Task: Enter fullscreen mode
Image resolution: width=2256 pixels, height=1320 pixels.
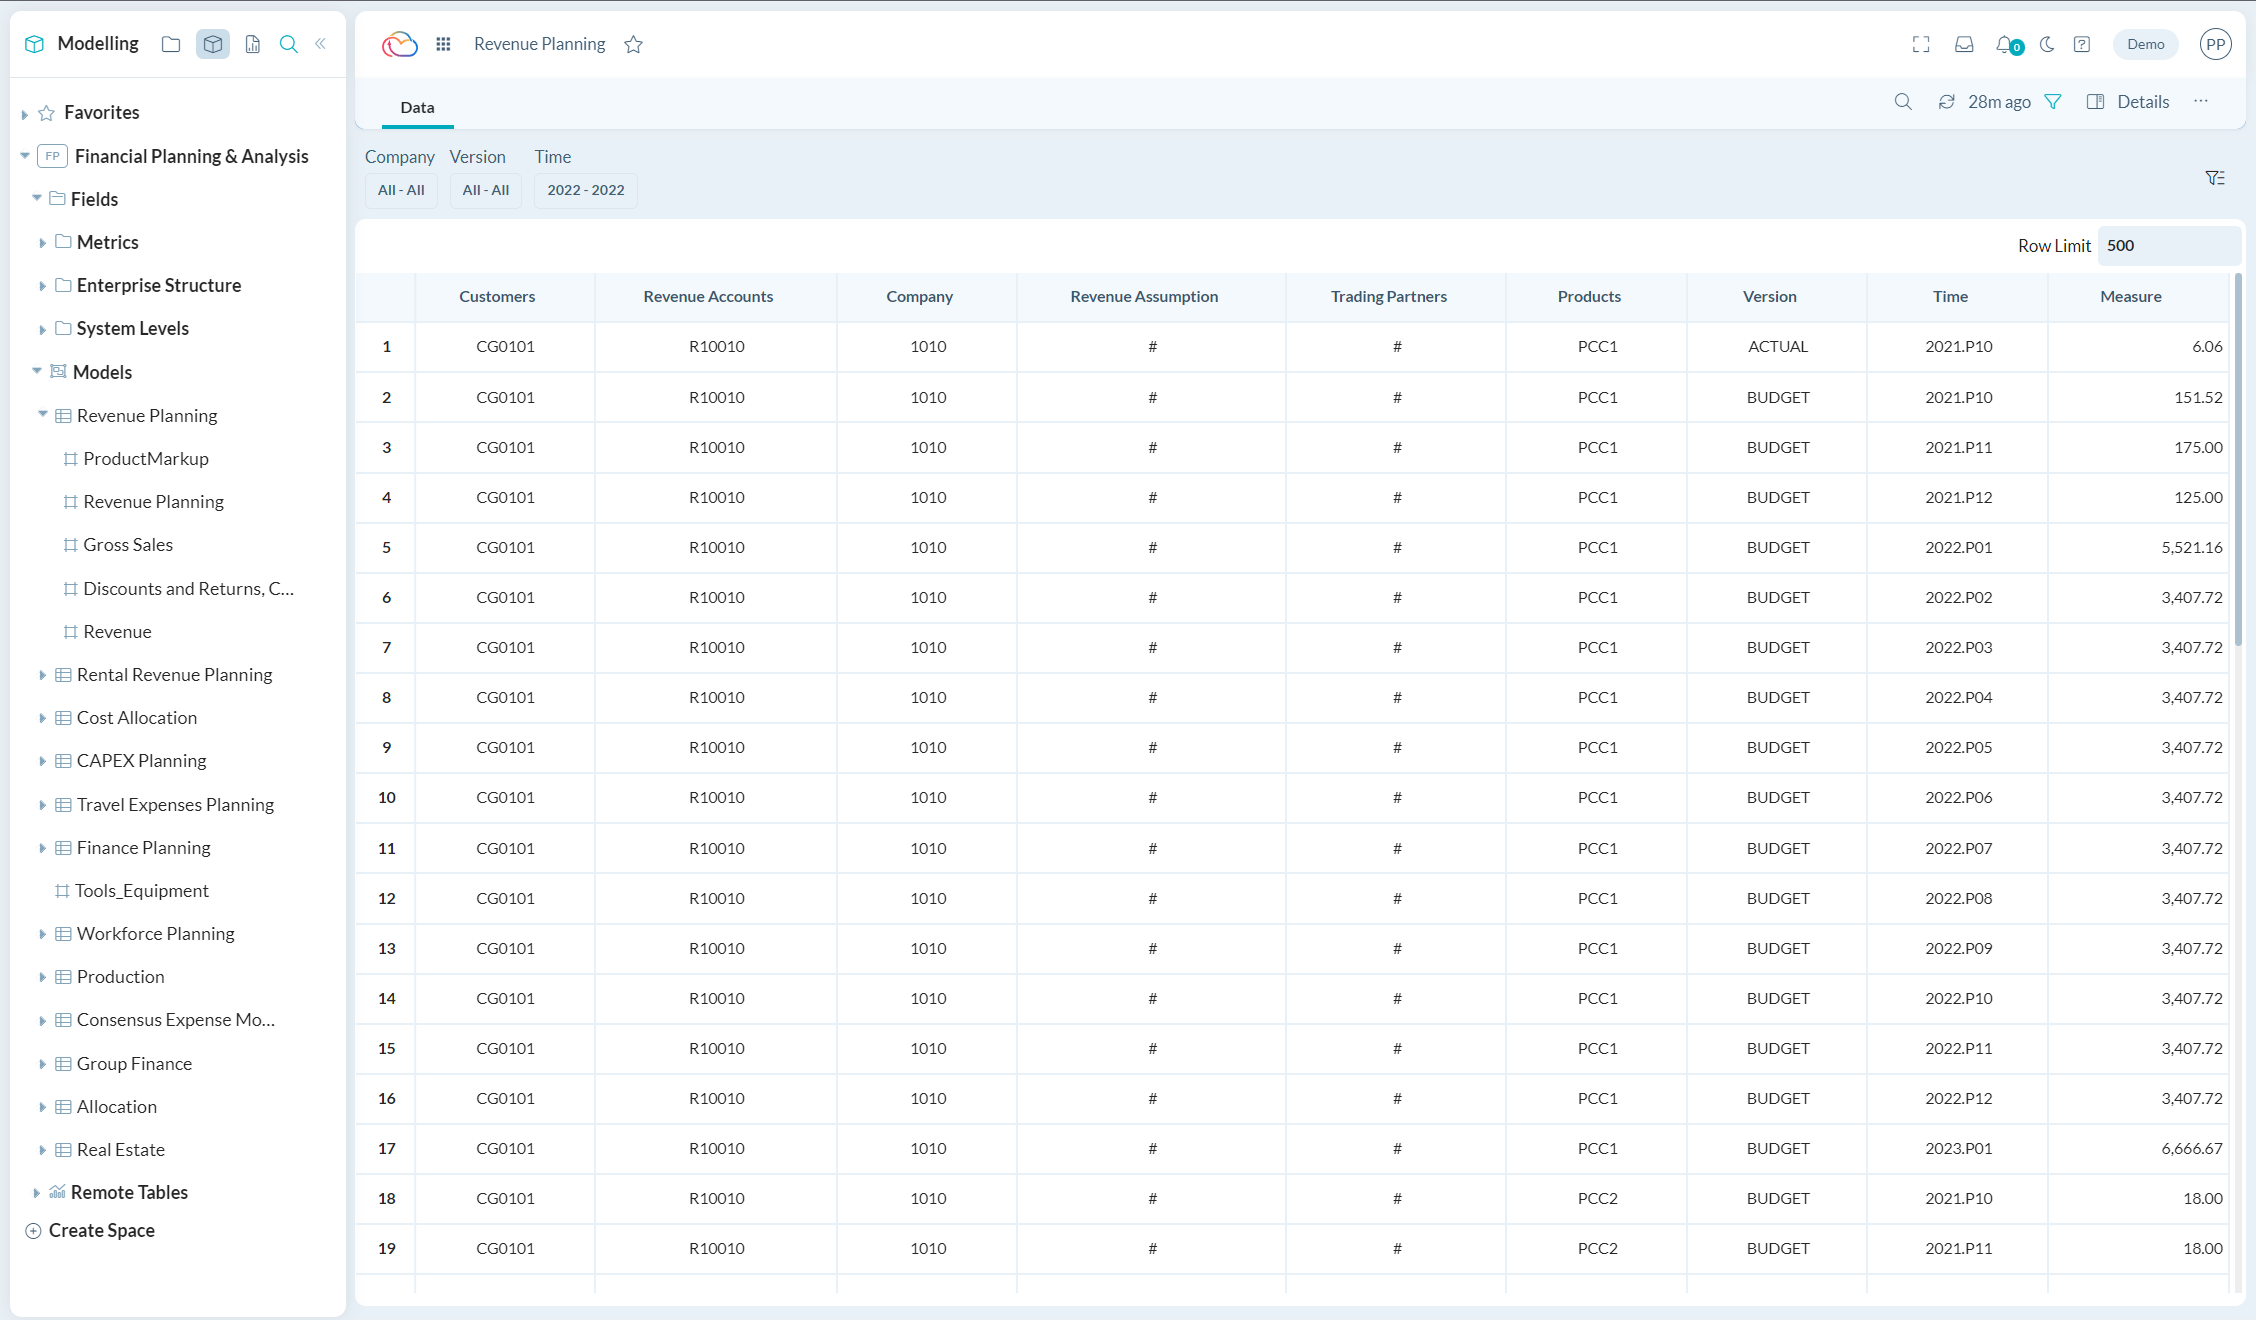Action: coord(1921,44)
